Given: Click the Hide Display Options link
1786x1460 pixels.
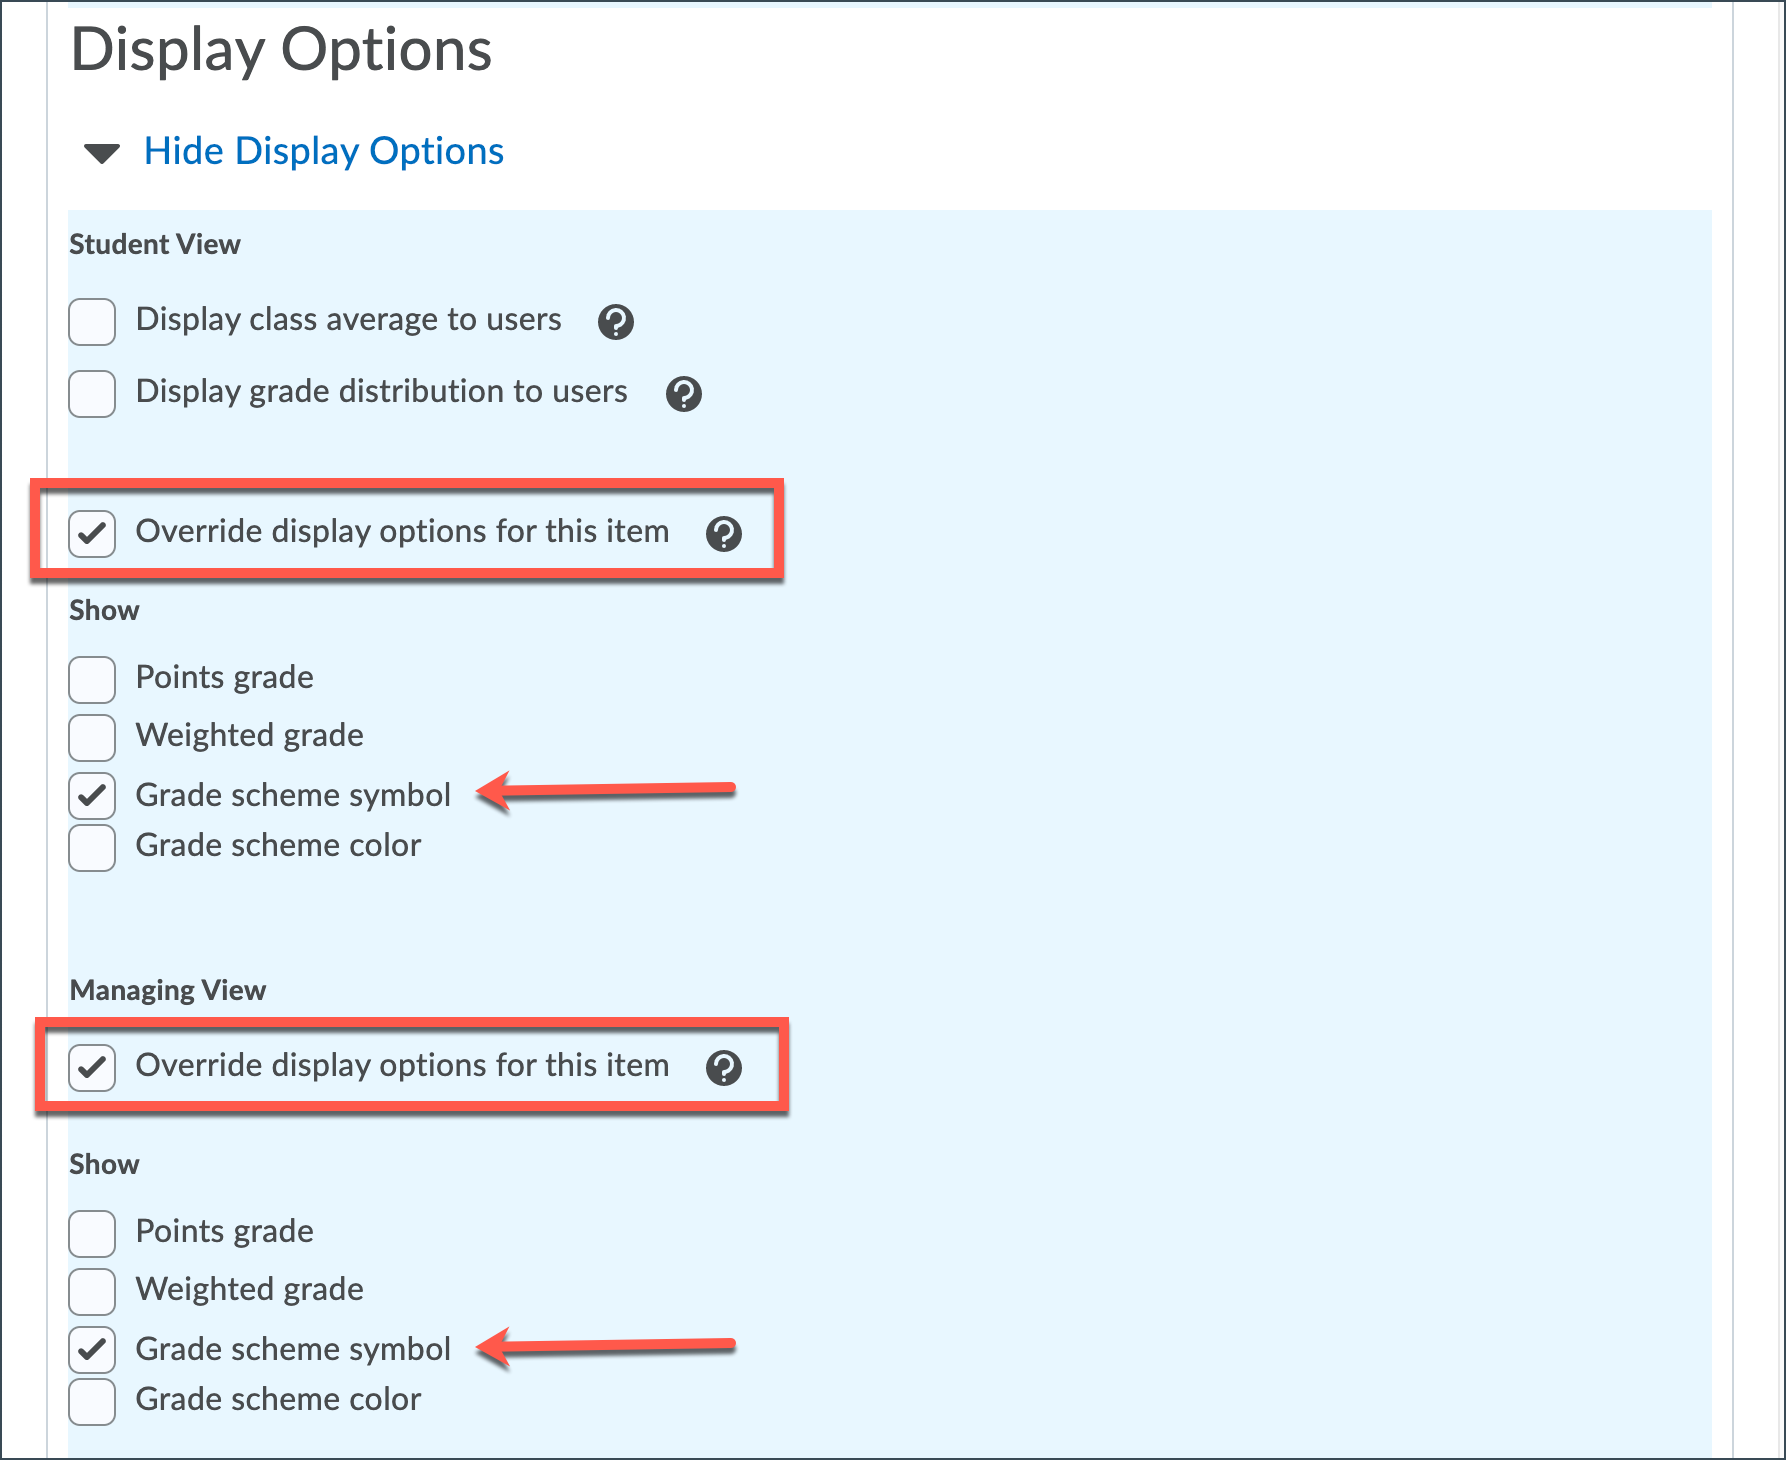Looking at the screenshot, I should [323, 152].
